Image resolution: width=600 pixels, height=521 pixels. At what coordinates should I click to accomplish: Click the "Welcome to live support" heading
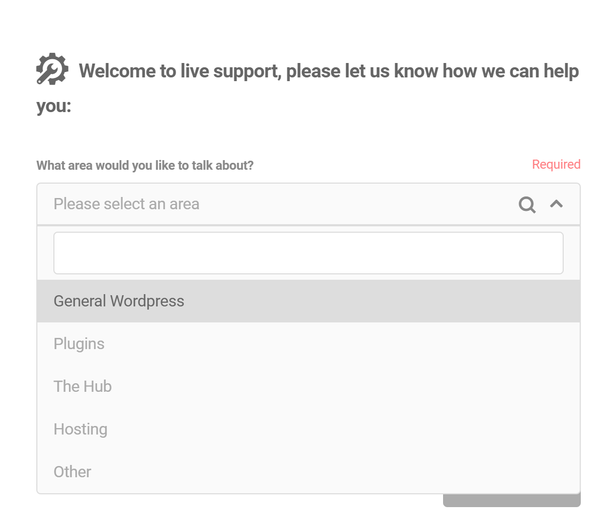[328, 72]
